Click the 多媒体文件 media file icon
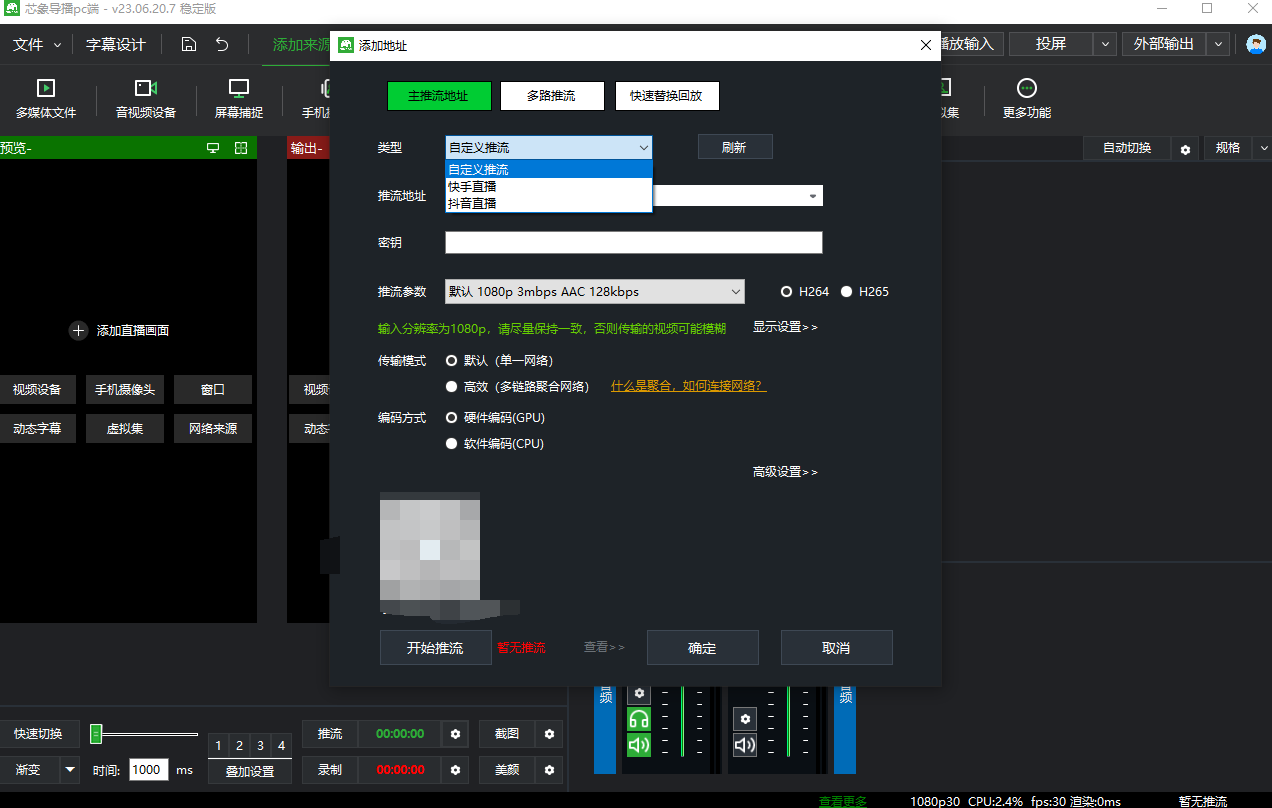 (46, 89)
